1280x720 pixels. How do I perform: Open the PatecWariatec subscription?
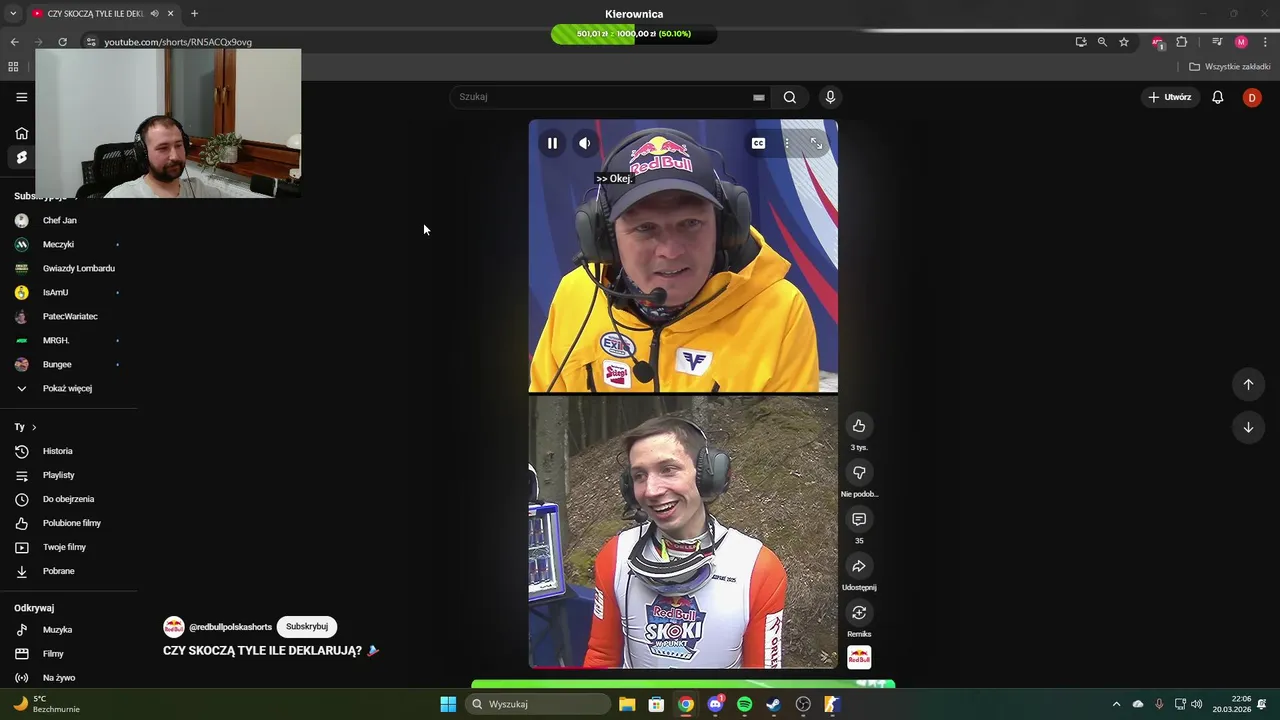(x=68, y=316)
